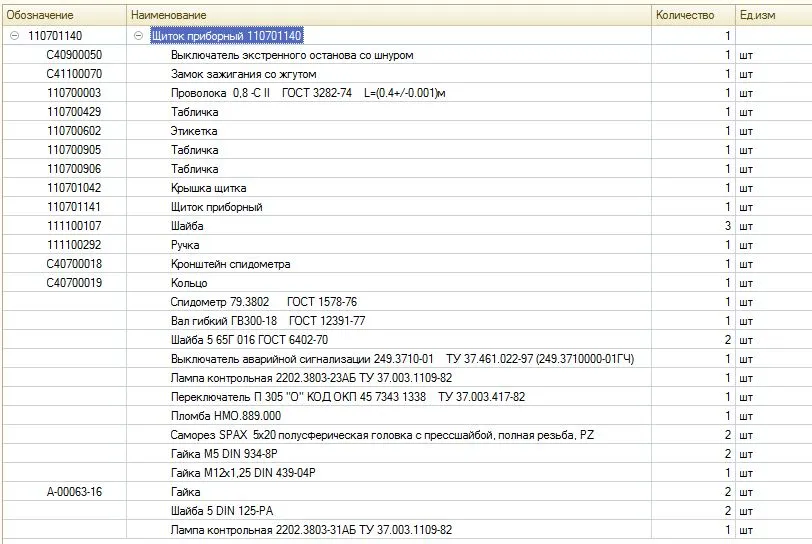Select designation 110701042
812x544 pixels.
(x=74, y=188)
